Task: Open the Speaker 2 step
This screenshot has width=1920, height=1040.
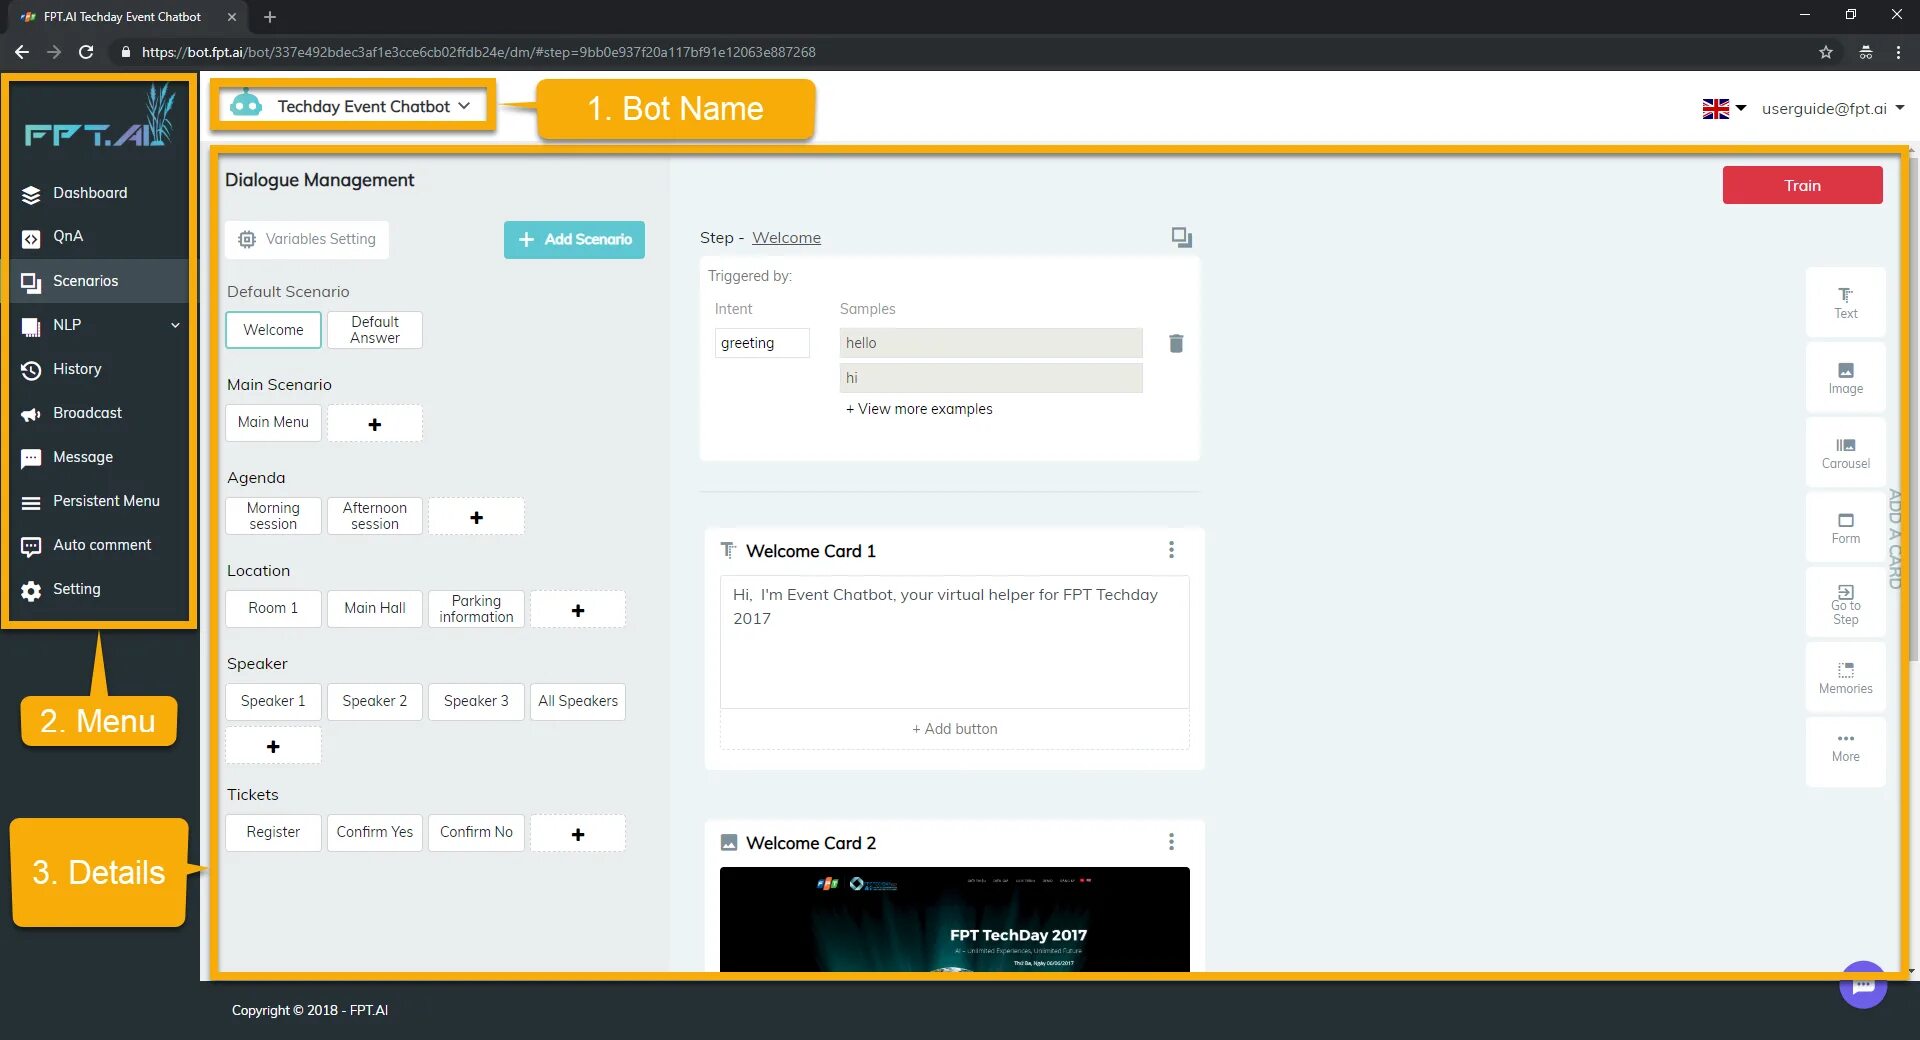Action: 375,702
